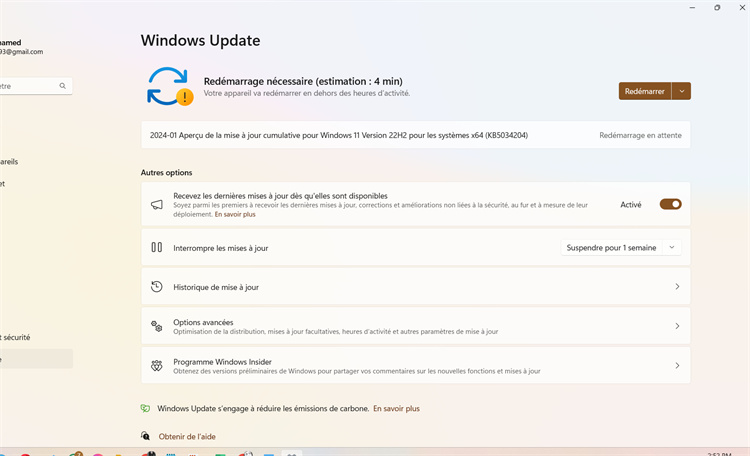750x456 pixels.
Task: Click the pause updates icon
Action: coord(156,247)
